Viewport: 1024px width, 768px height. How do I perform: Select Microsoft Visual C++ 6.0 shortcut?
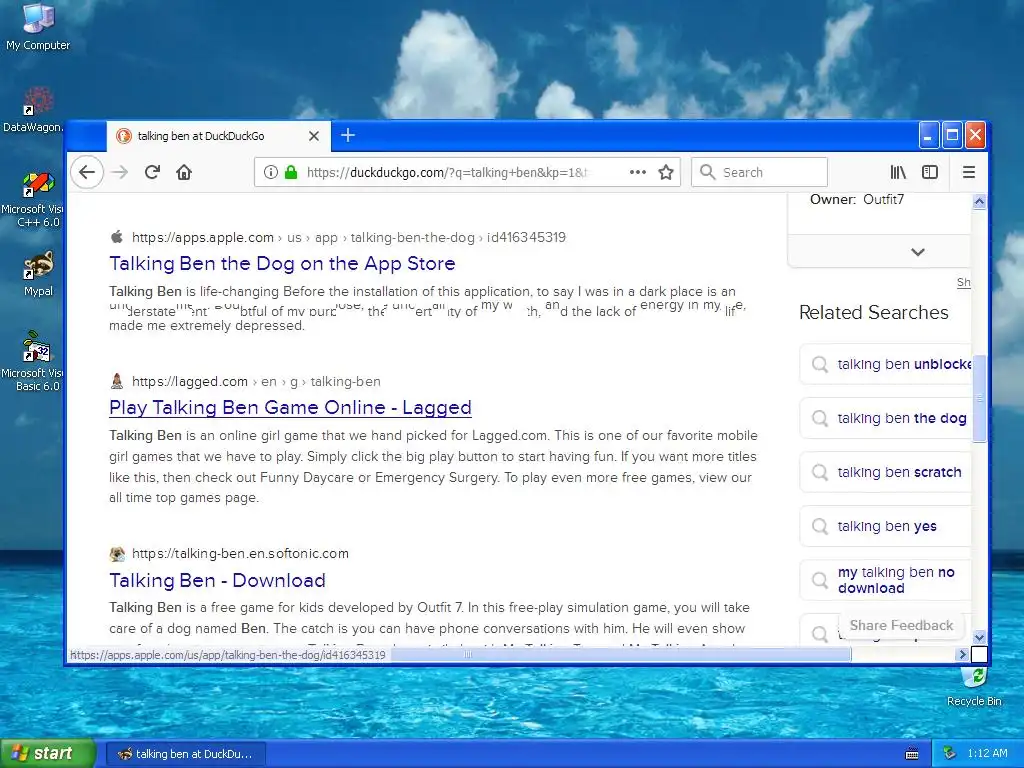[33, 199]
